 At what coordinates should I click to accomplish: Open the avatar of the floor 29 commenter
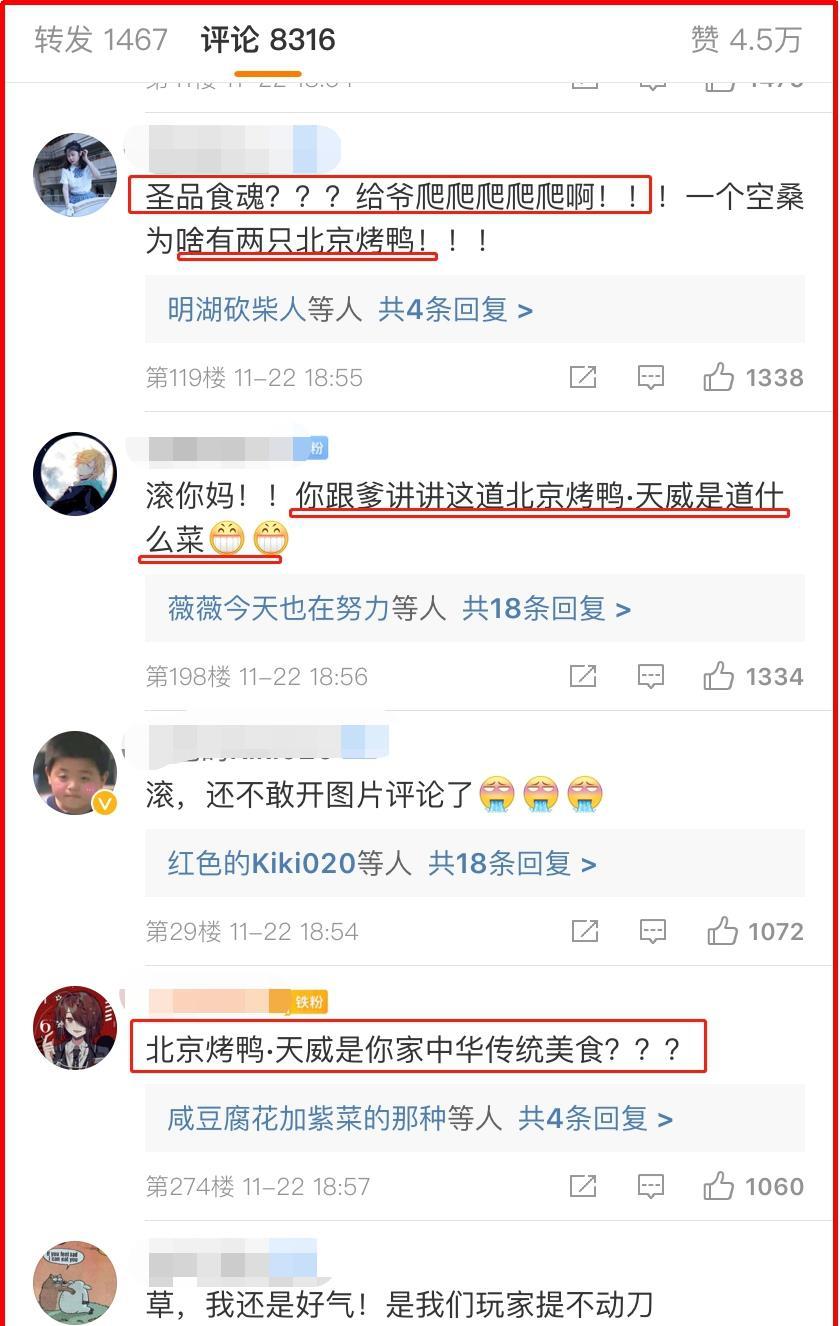[x=75, y=772]
